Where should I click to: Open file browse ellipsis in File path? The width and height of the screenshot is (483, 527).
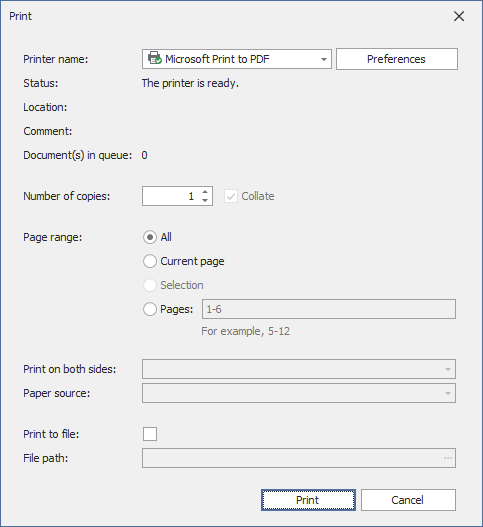[448, 458]
